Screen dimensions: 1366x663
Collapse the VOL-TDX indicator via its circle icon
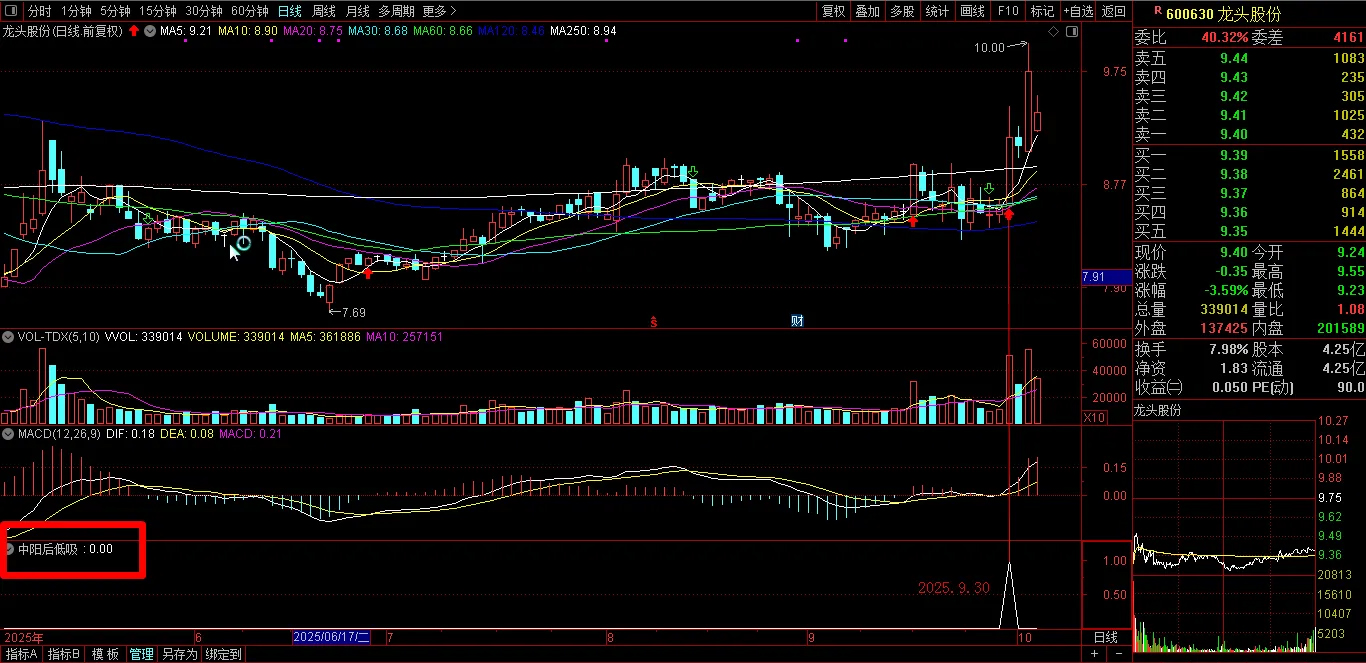pyautogui.click(x=8, y=337)
